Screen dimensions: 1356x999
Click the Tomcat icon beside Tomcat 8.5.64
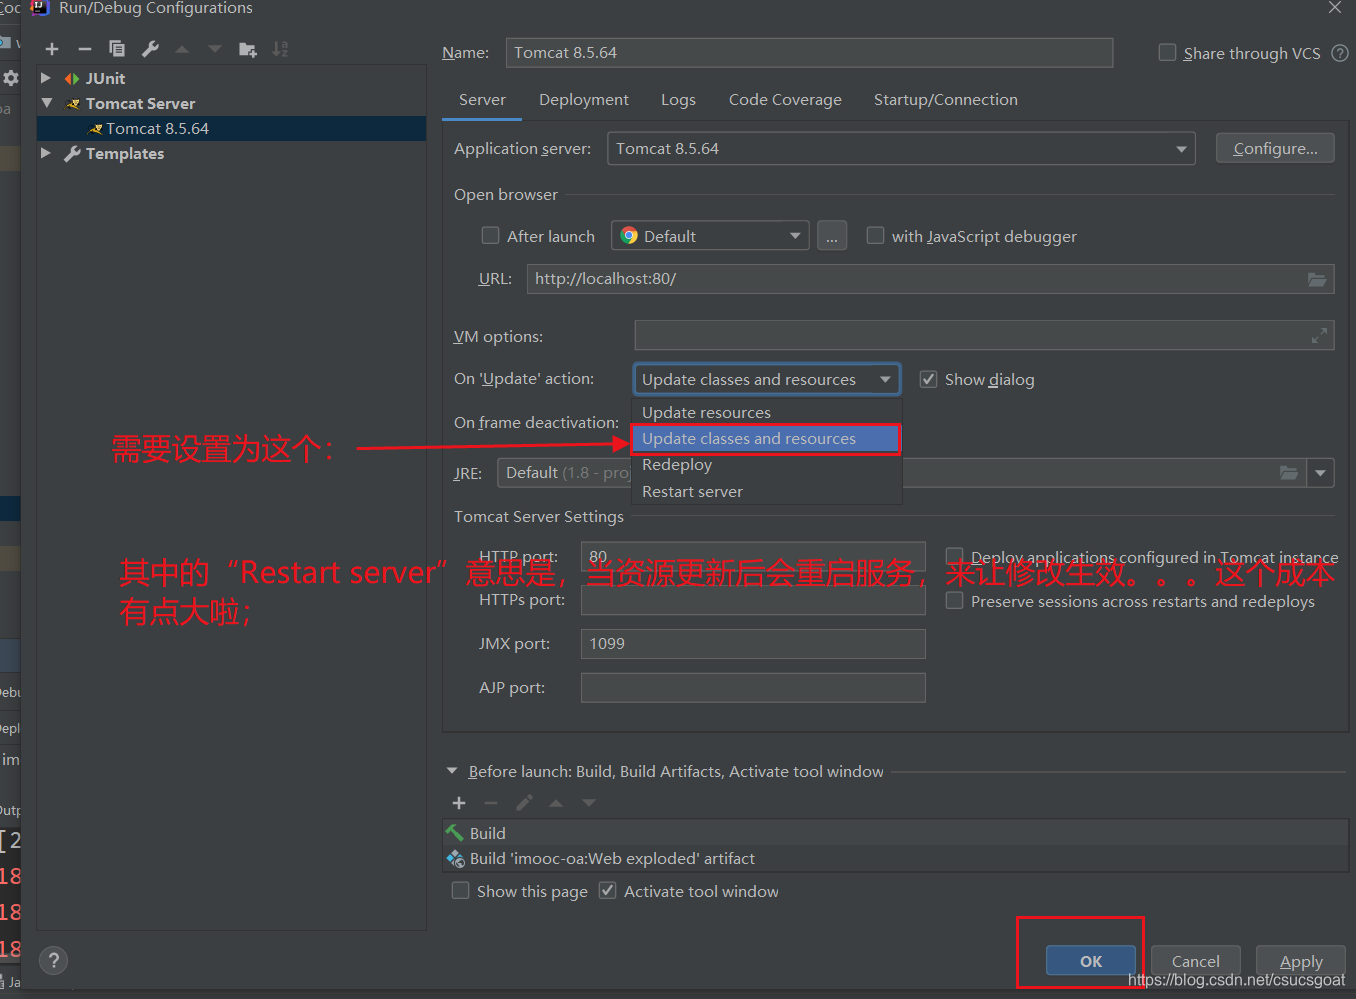96,129
